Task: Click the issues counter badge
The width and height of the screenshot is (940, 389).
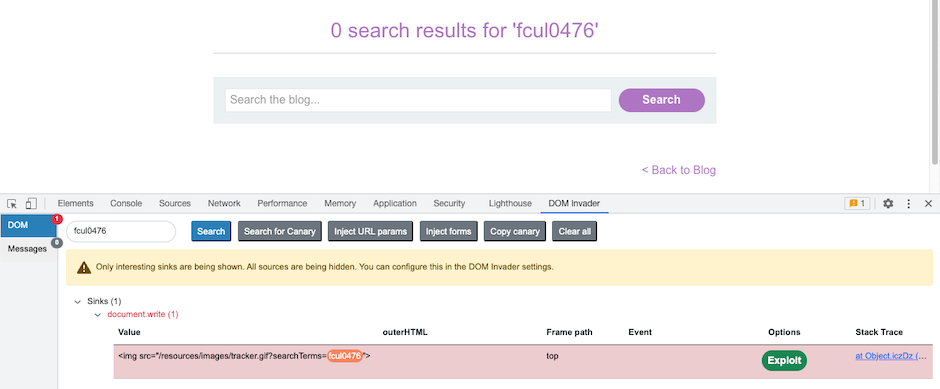Action: click(857, 204)
